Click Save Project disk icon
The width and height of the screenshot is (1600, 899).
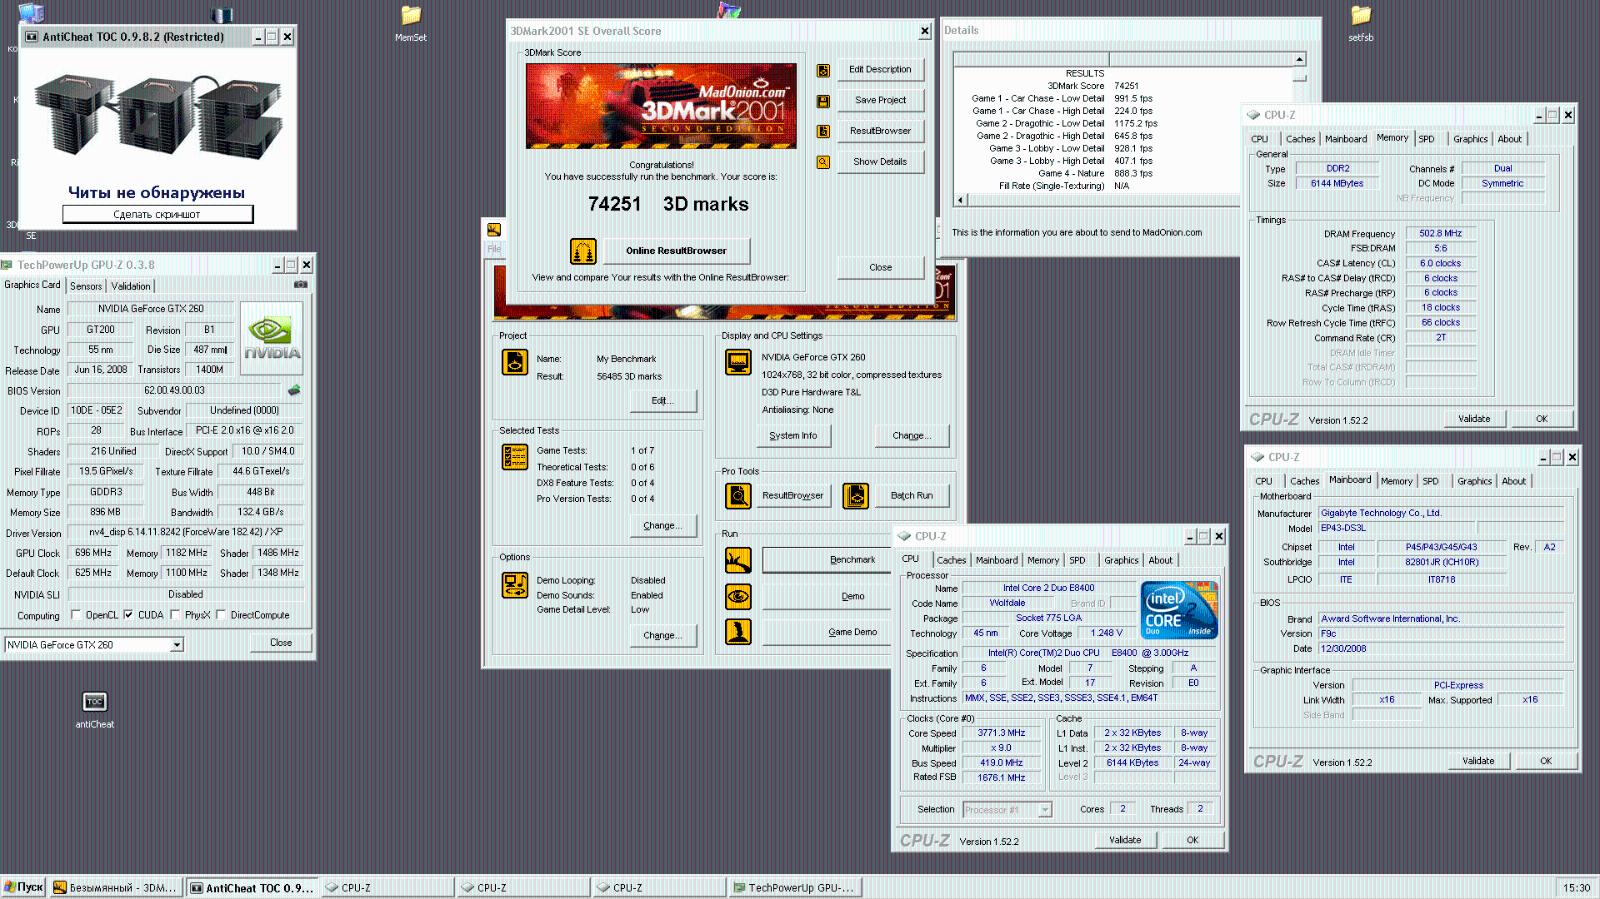pyautogui.click(x=823, y=101)
